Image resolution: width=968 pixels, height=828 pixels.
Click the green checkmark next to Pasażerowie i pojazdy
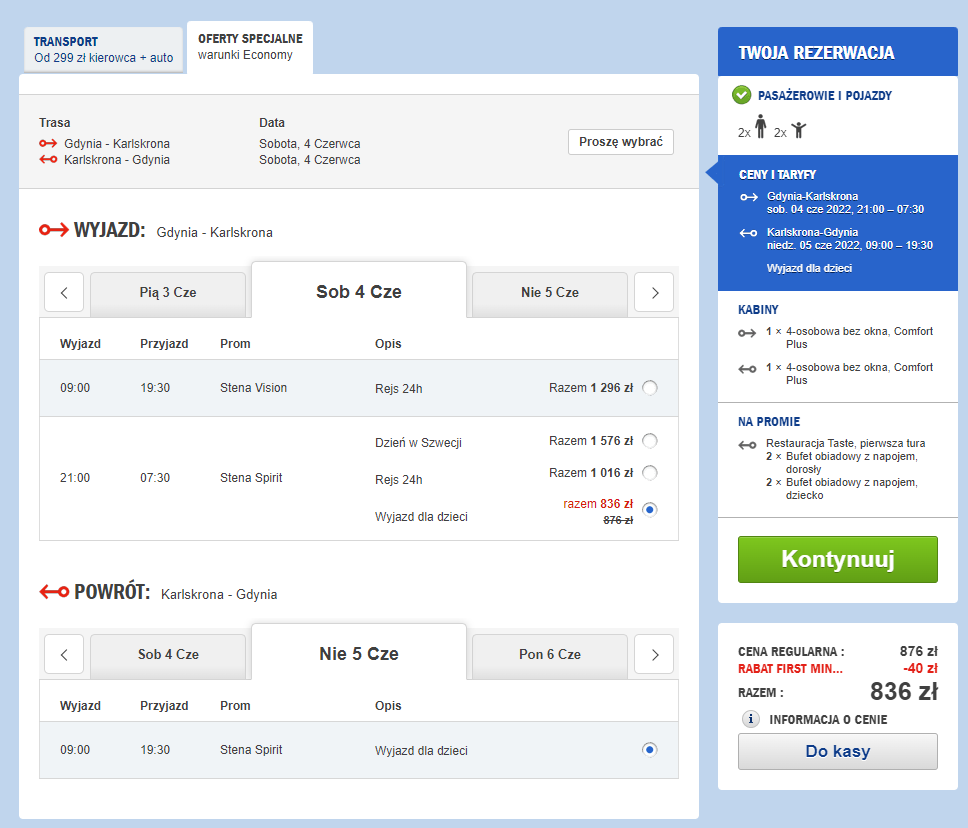[x=741, y=95]
